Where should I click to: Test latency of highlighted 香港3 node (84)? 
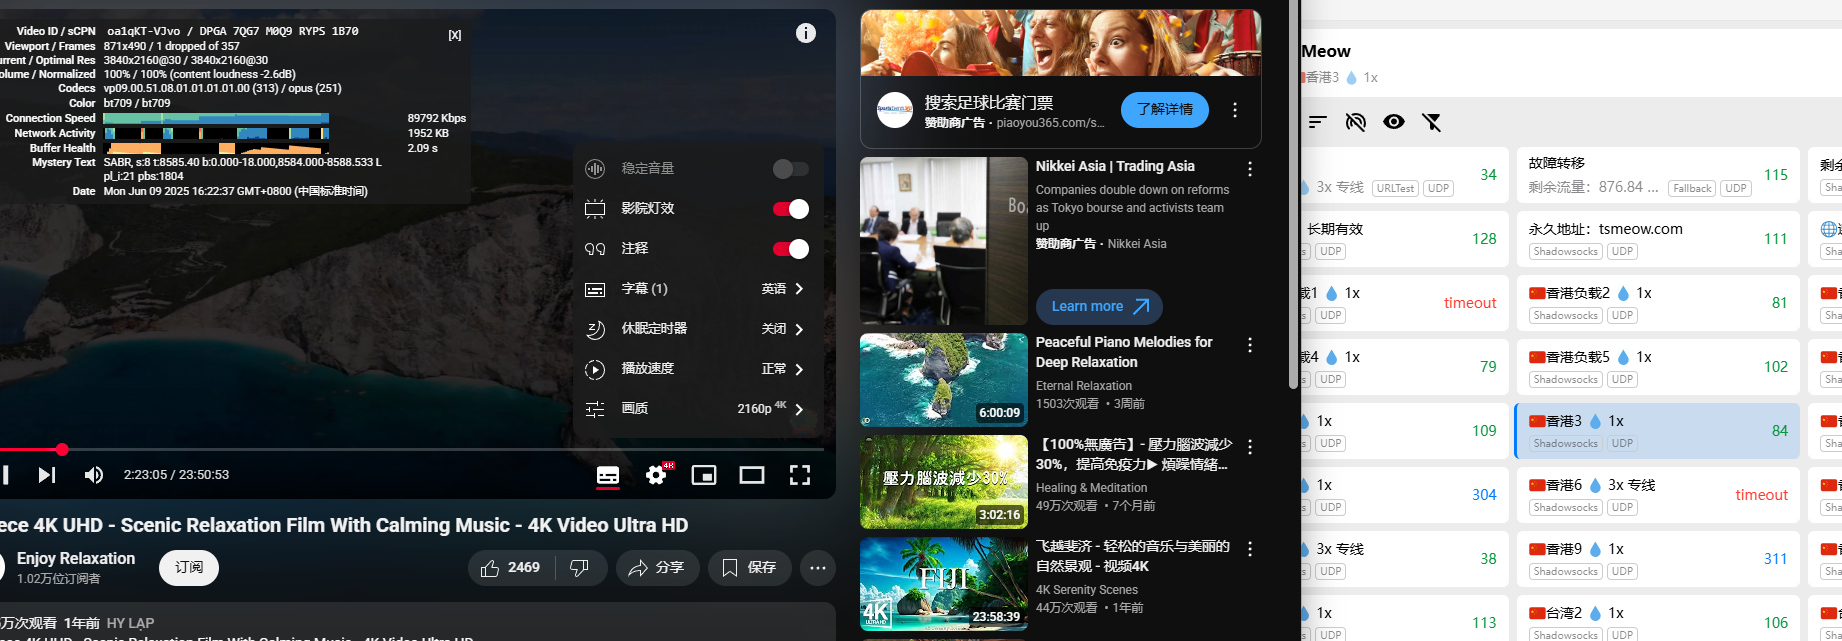point(1780,431)
